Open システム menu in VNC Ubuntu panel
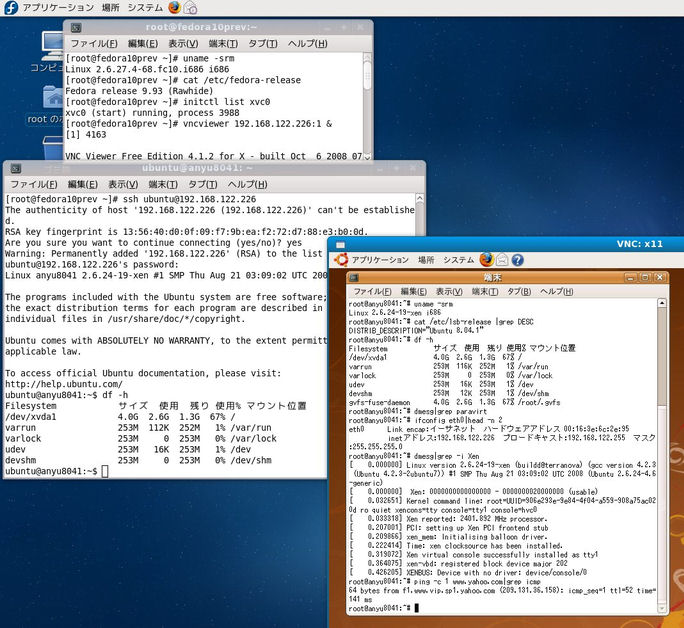 [458, 260]
